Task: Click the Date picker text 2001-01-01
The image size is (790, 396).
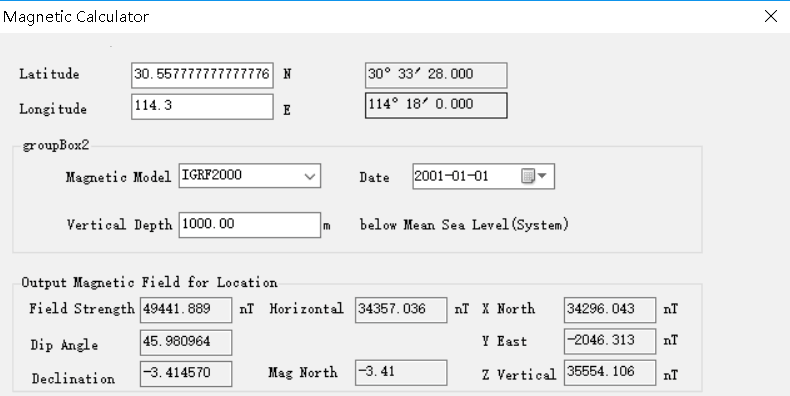Action: (x=451, y=176)
